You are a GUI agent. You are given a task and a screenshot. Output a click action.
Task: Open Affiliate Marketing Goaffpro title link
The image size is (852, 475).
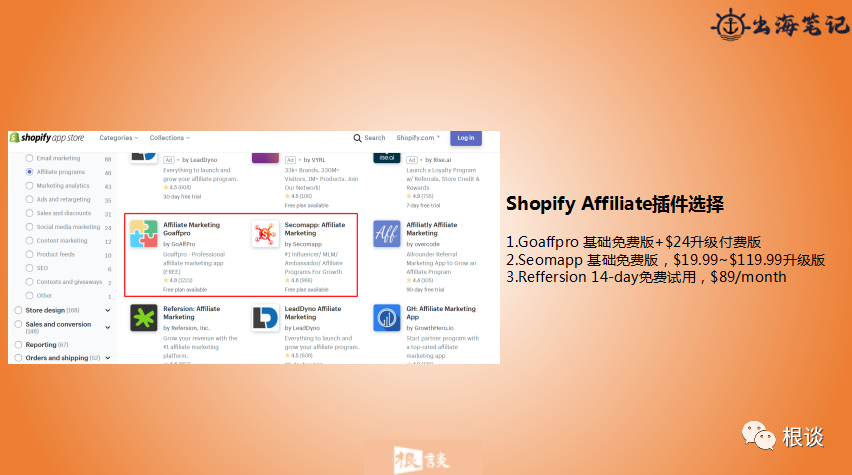(x=191, y=229)
